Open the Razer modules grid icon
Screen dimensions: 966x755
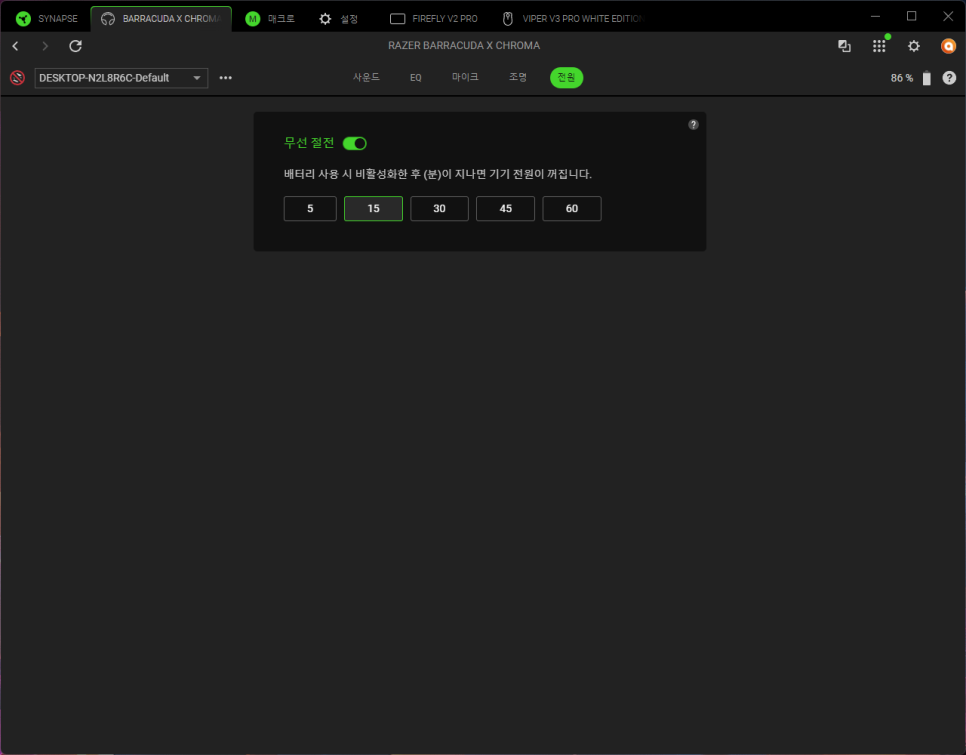click(x=879, y=46)
